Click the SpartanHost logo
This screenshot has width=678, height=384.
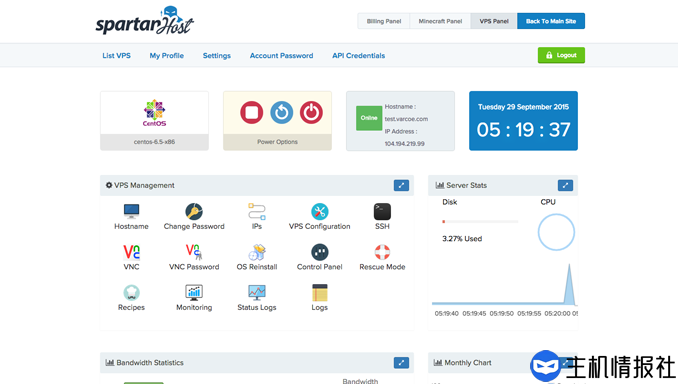(x=144, y=20)
